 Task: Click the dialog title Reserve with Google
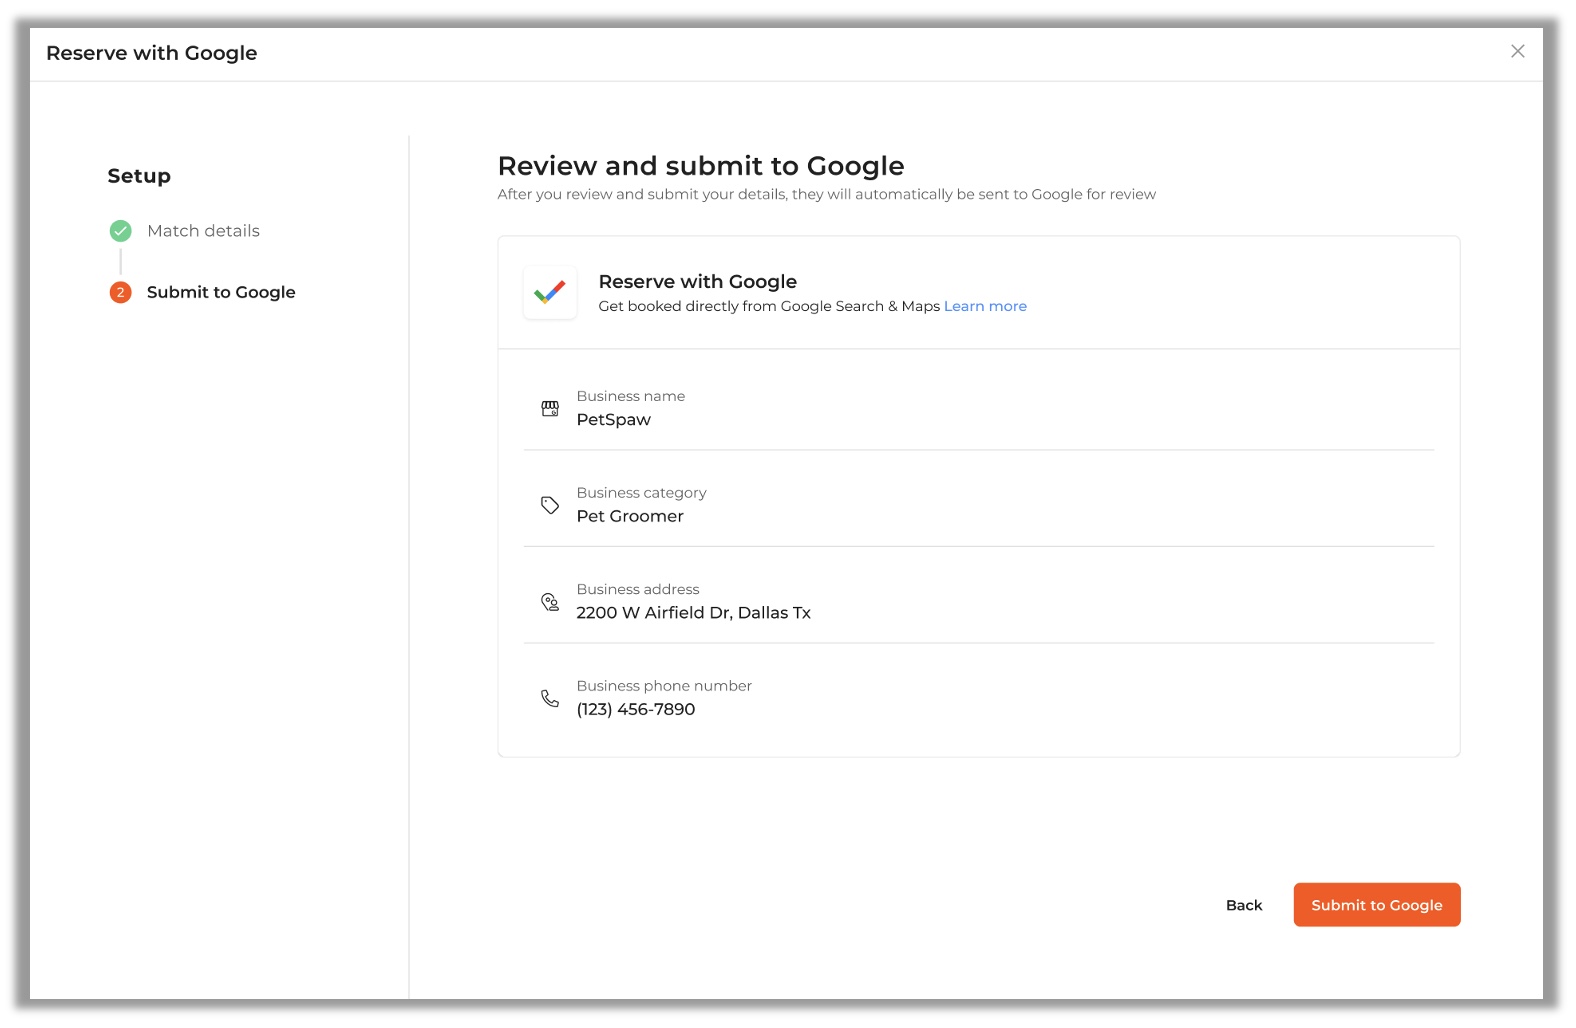click(151, 53)
